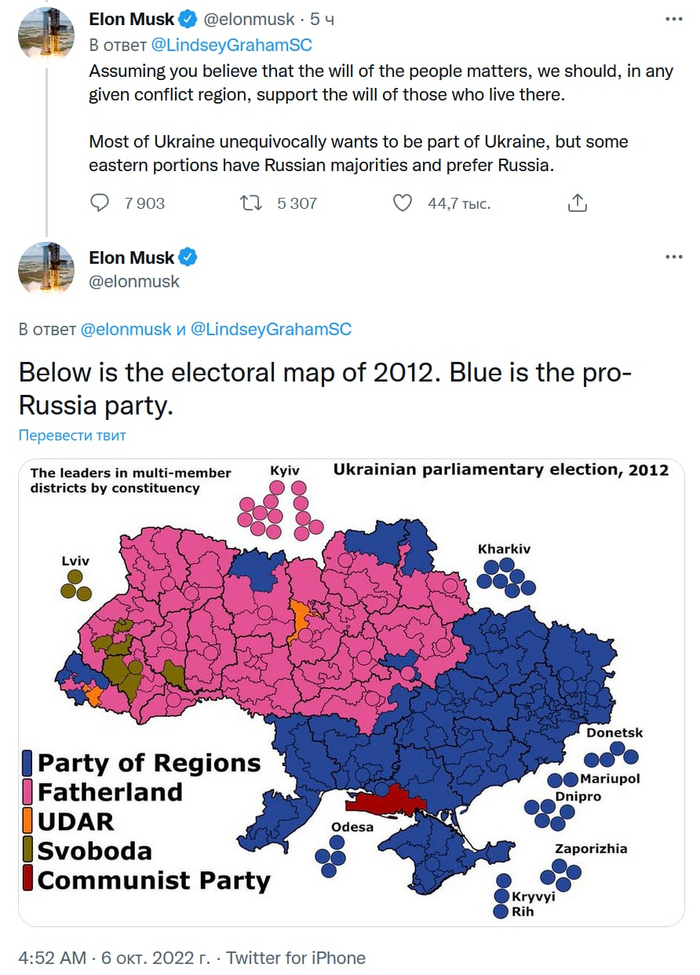Click the retweet arrows icon
The width and height of the screenshot is (700, 975).
[254, 203]
